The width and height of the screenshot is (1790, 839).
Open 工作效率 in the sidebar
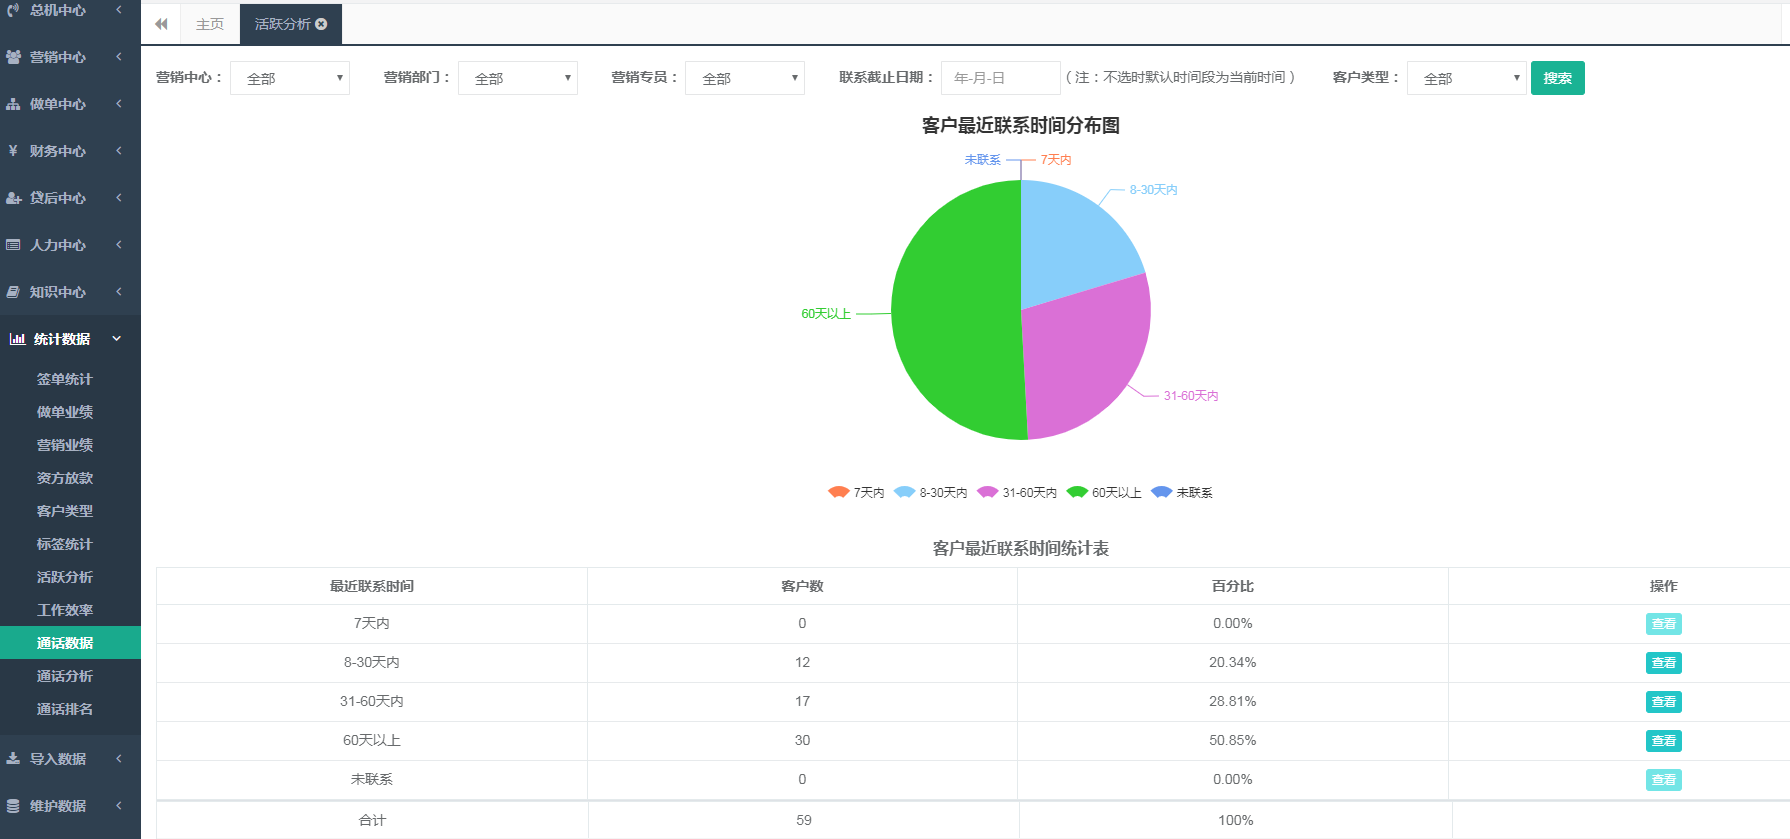tap(65, 610)
